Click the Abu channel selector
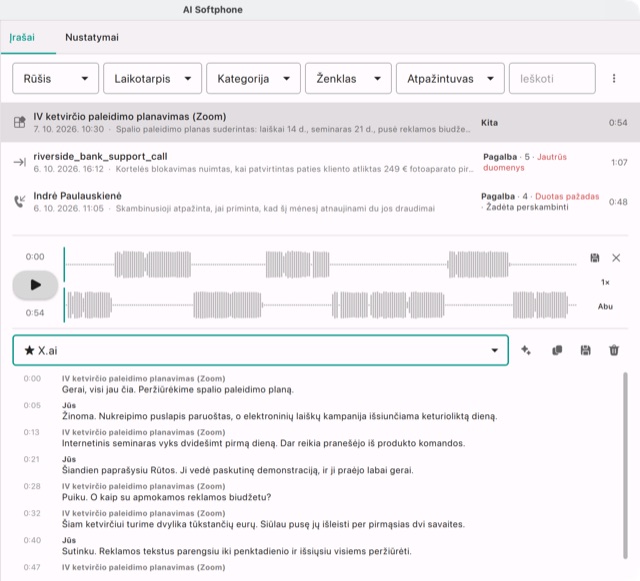Viewport: 640px width, 581px height. (x=605, y=306)
